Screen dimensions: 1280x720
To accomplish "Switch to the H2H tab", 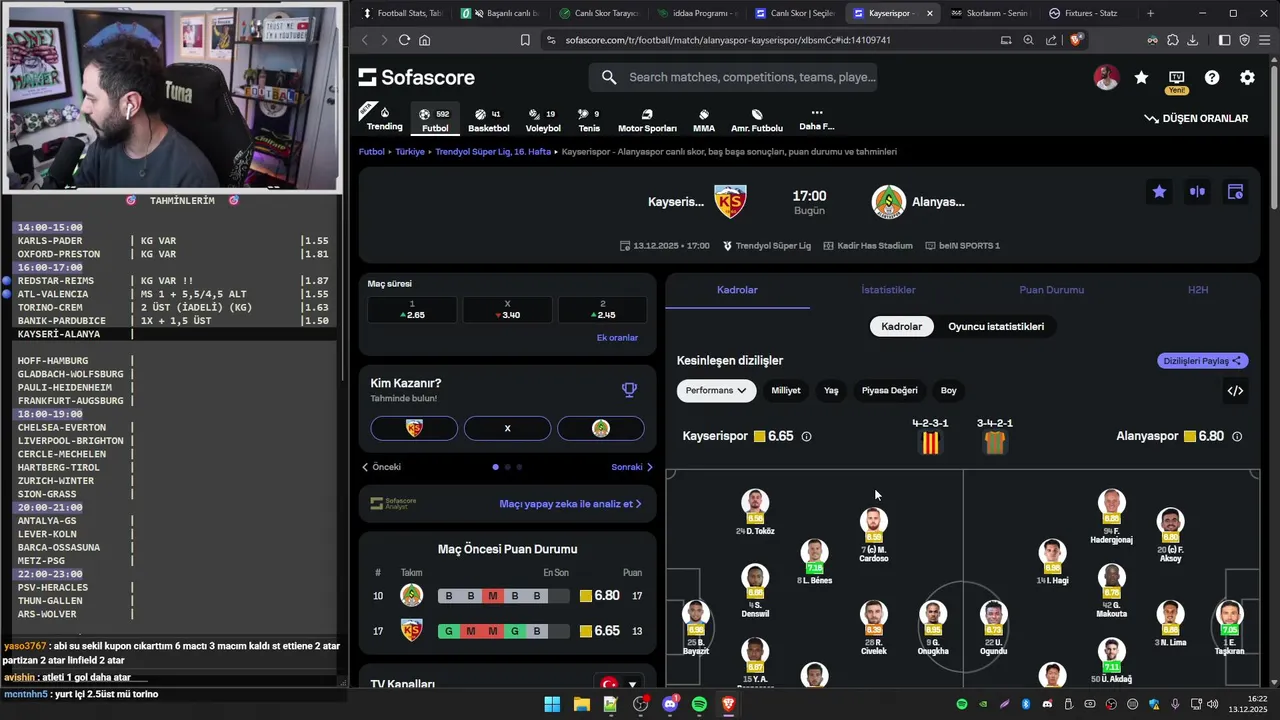I will (x=1198, y=290).
